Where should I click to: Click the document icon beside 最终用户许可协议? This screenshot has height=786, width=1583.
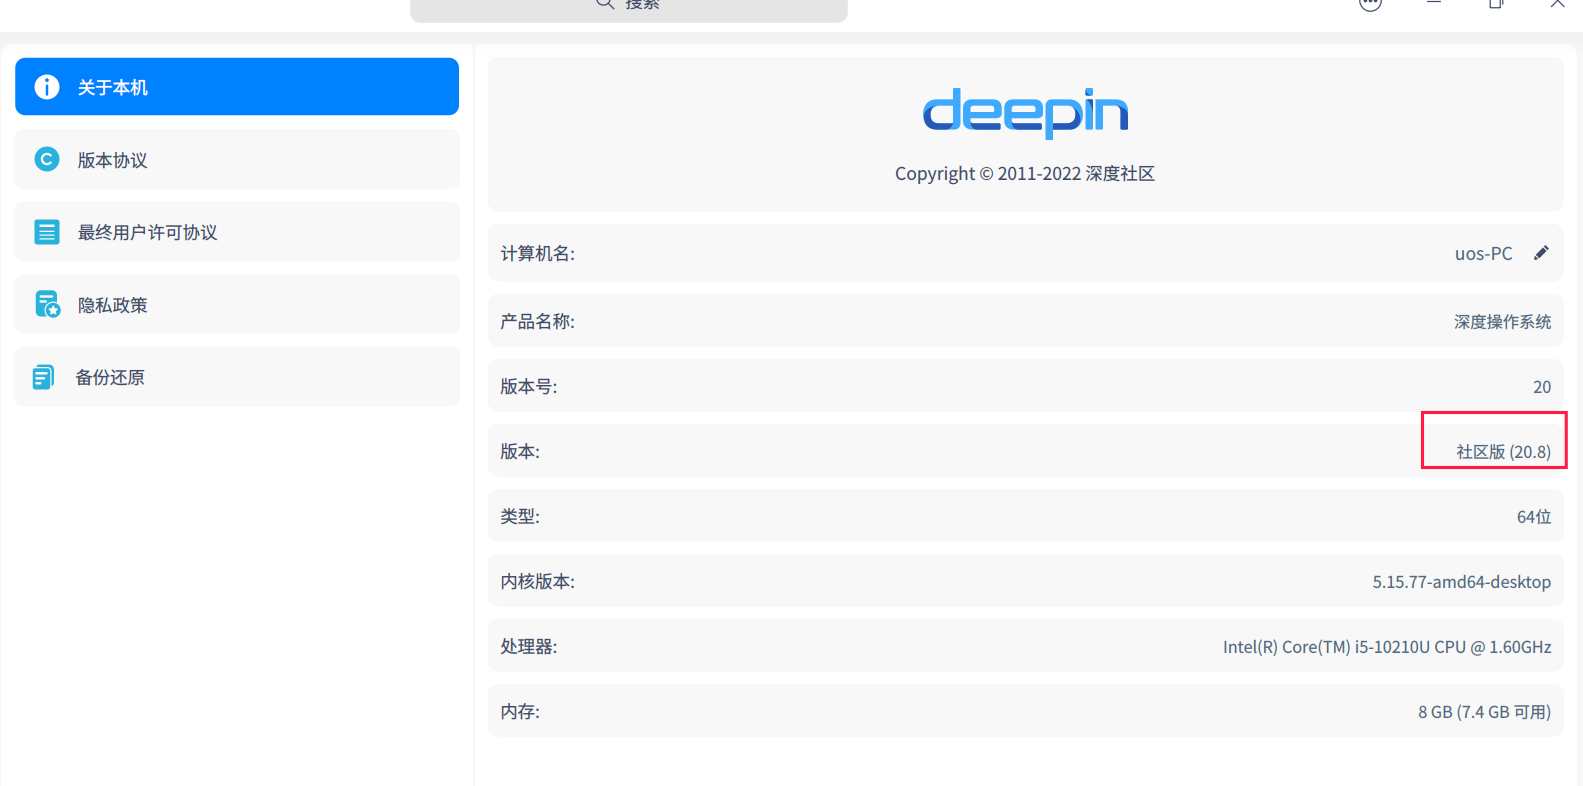coord(47,232)
